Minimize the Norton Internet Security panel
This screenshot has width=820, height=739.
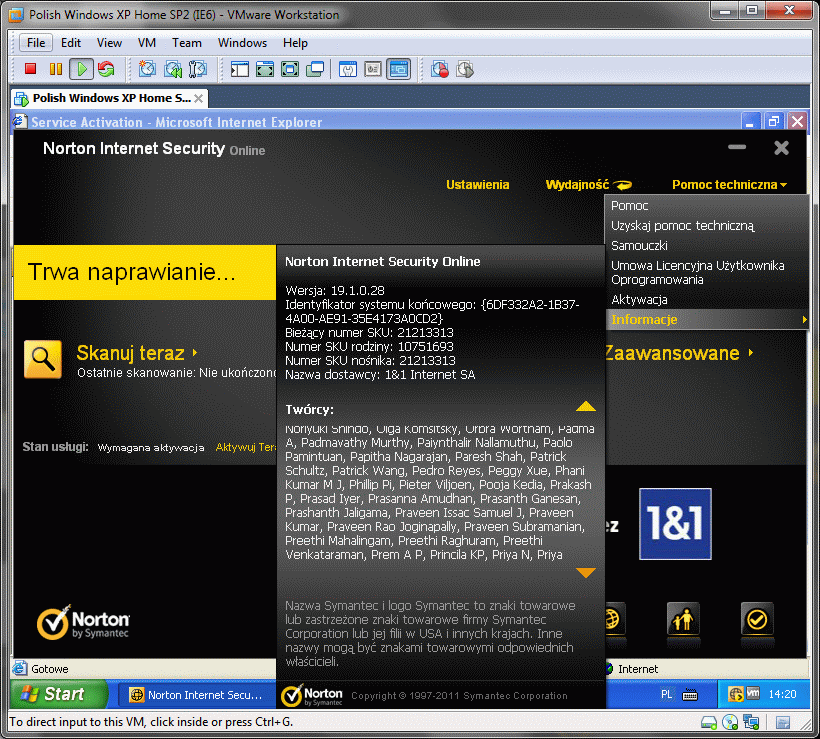(737, 147)
